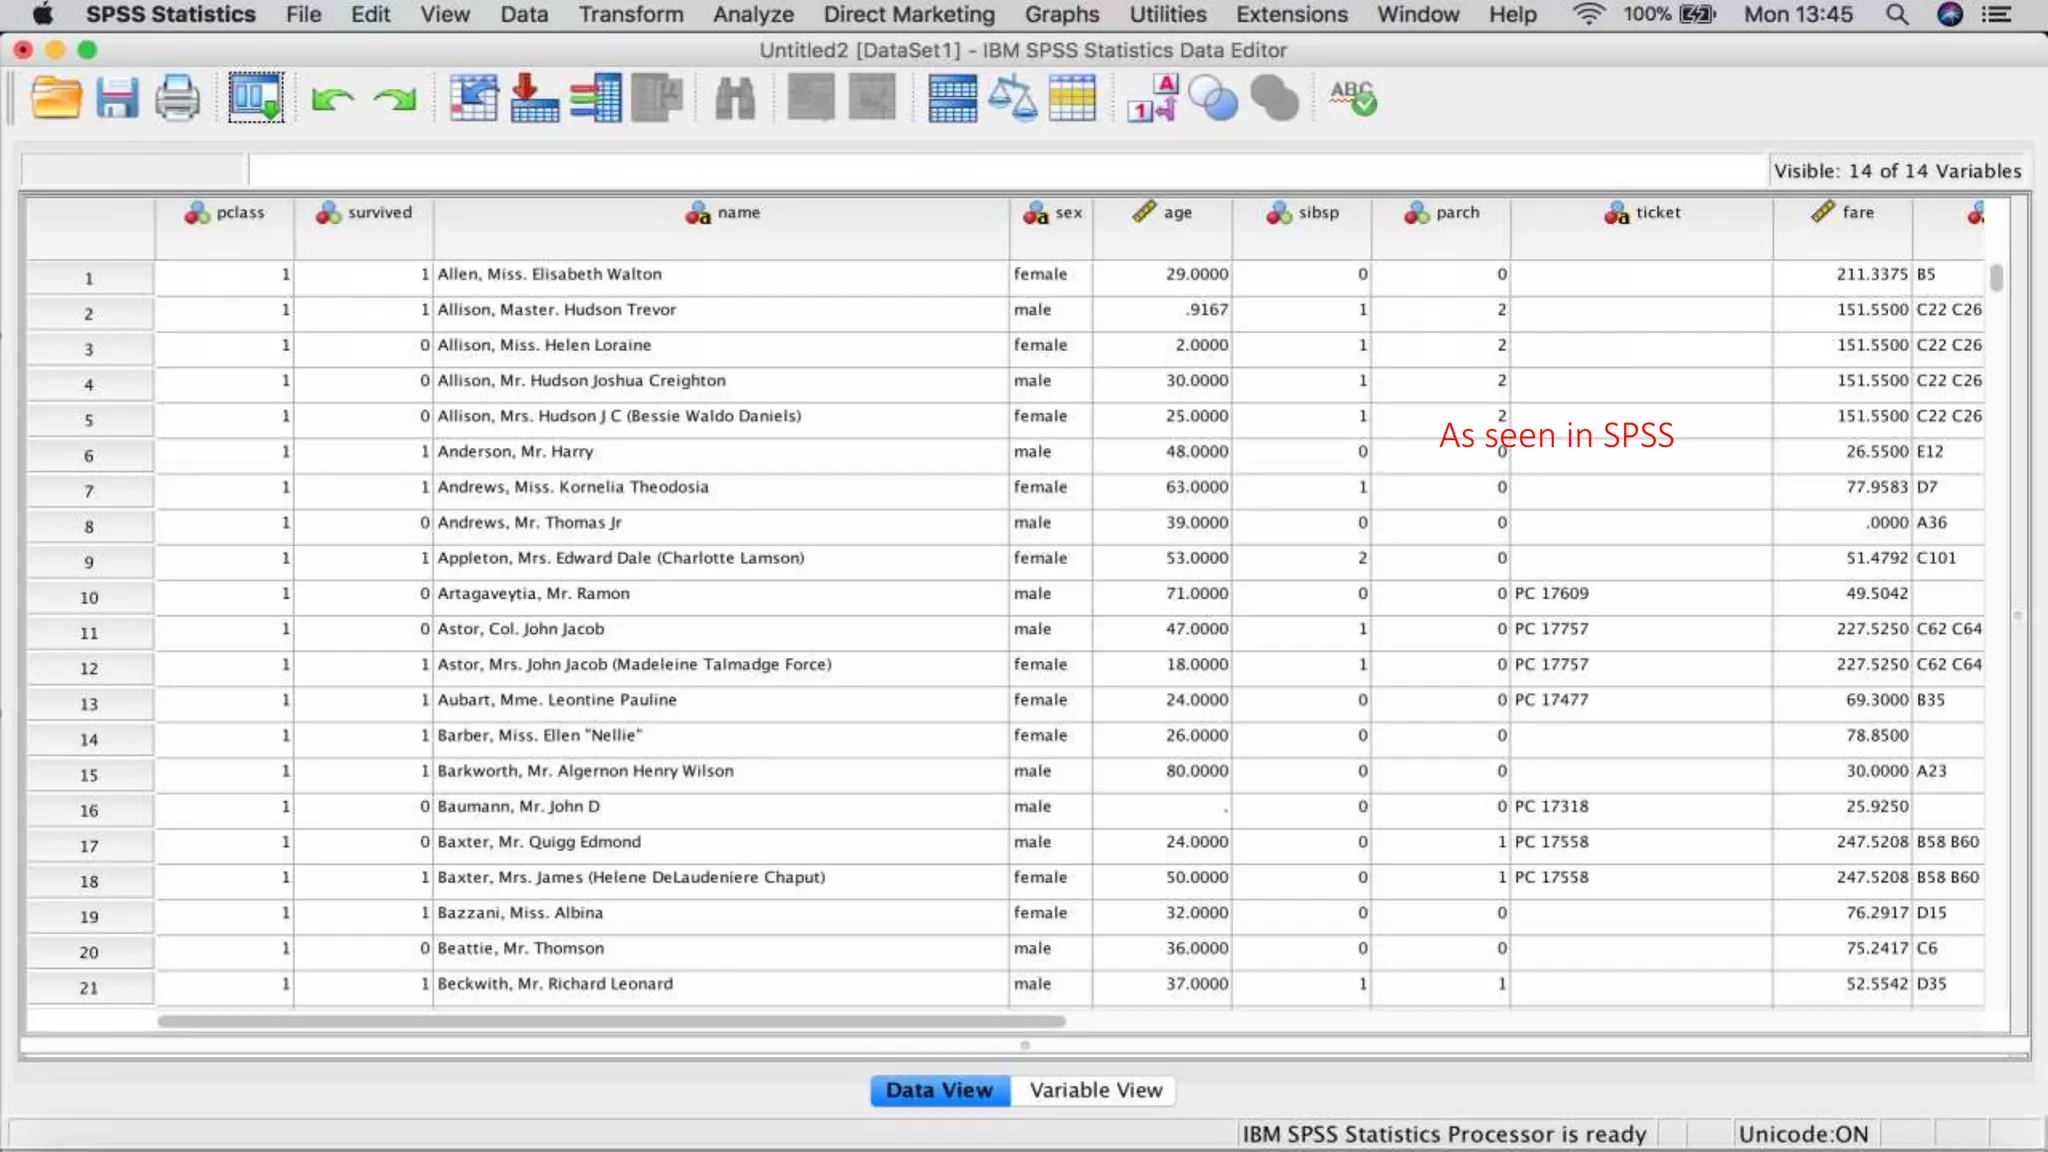The width and height of the screenshot is (2048, 1152).
Task: Click the horizontal scrollbar below the data grid
Action: 610,1021
